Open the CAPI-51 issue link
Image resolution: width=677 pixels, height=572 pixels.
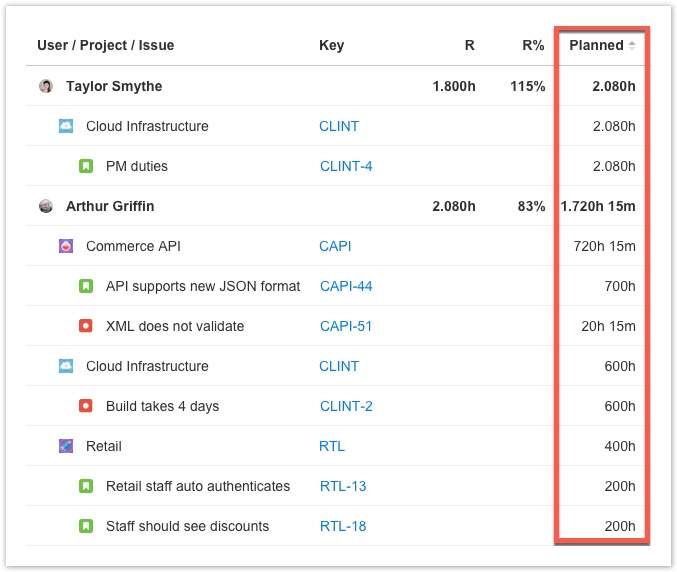[346, 326]
